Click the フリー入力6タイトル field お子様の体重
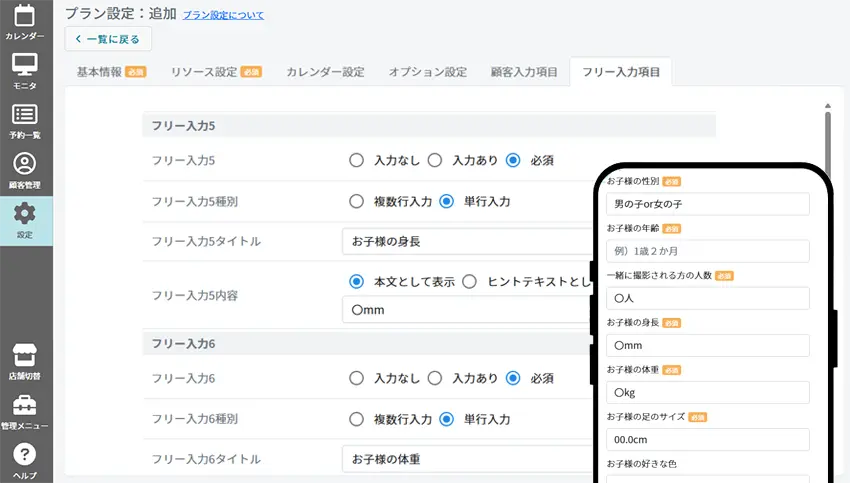Viewport: 850px width, 483px height. pos(468,460)
